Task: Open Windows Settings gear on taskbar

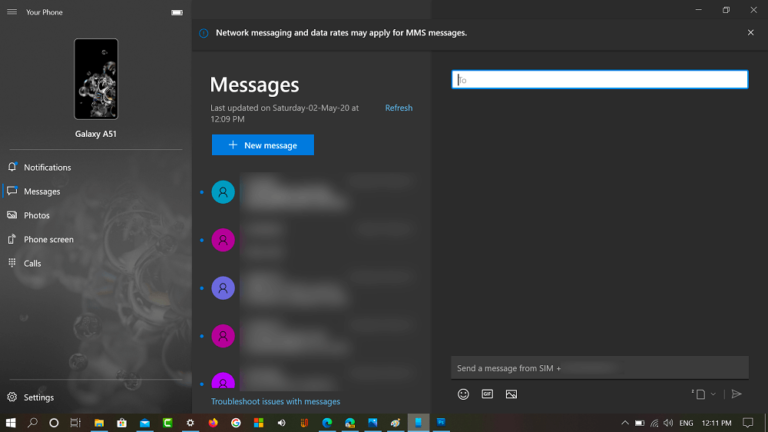Action: (190, 423)
